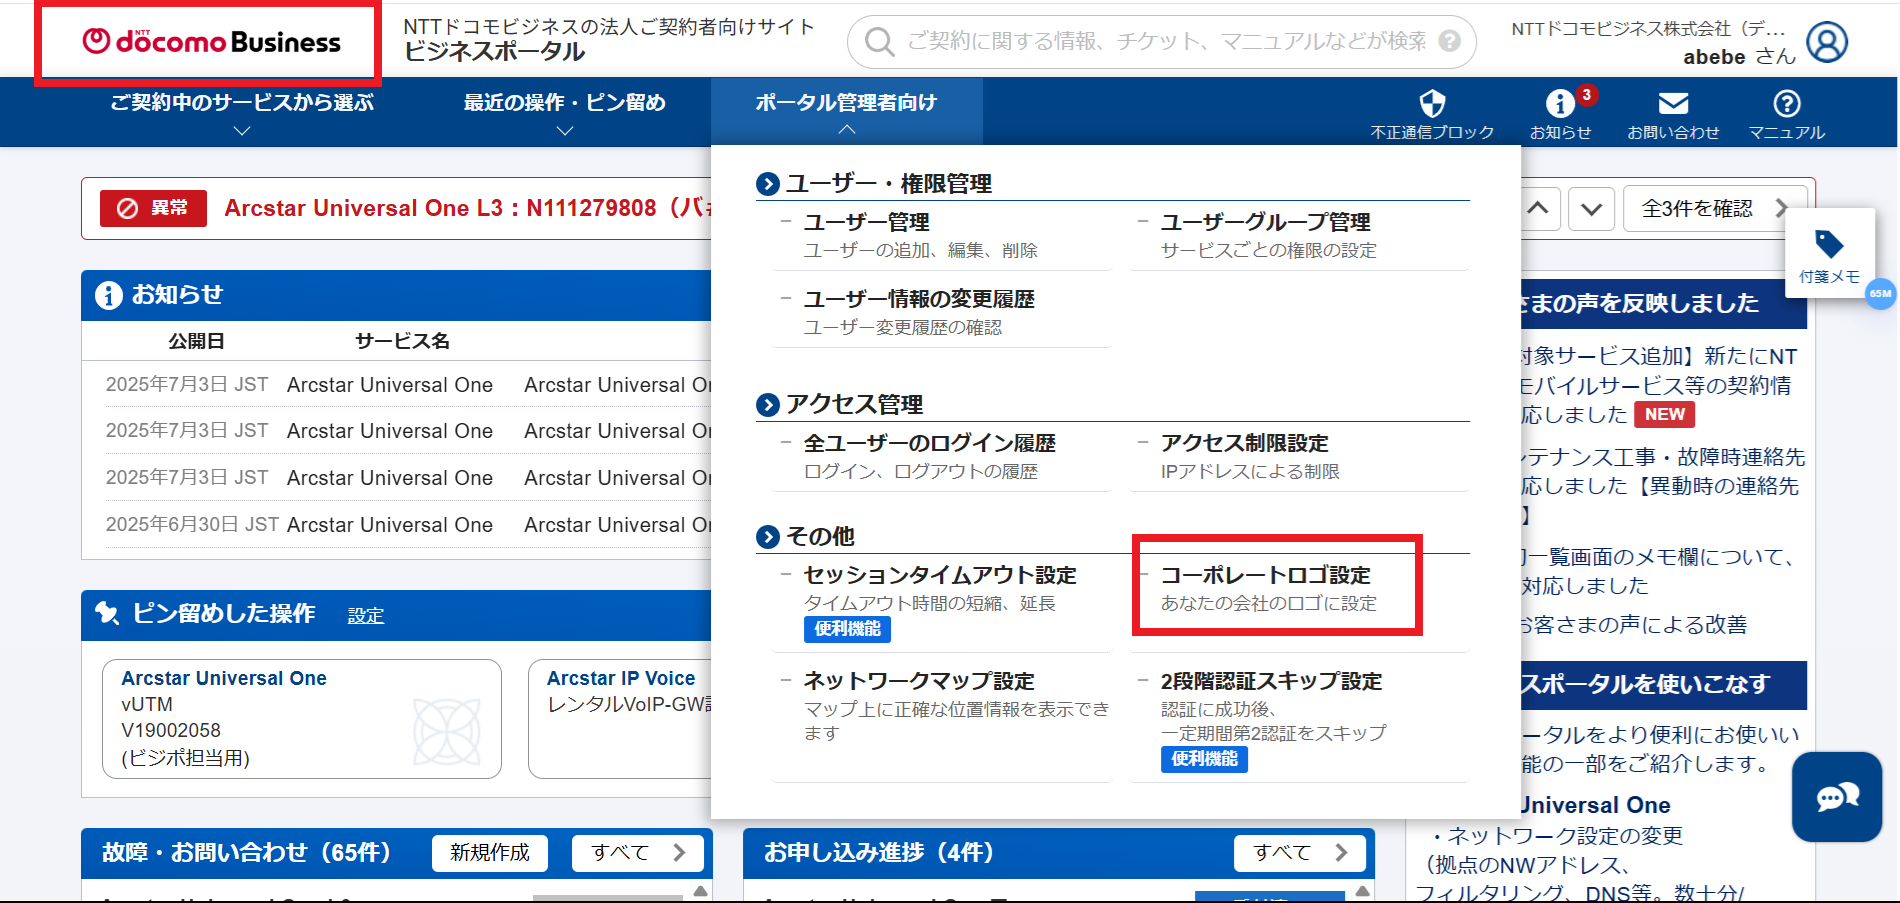Click 全3件を確認 button
This screenshot has height=903, width=1900.
coord(1714,208)
